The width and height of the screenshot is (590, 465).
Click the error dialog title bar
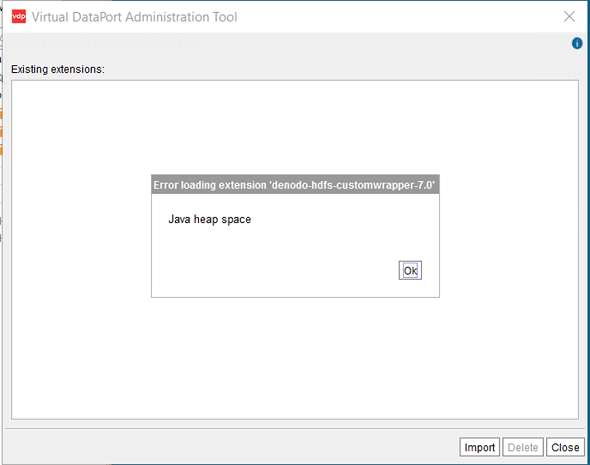pos(295,185)
